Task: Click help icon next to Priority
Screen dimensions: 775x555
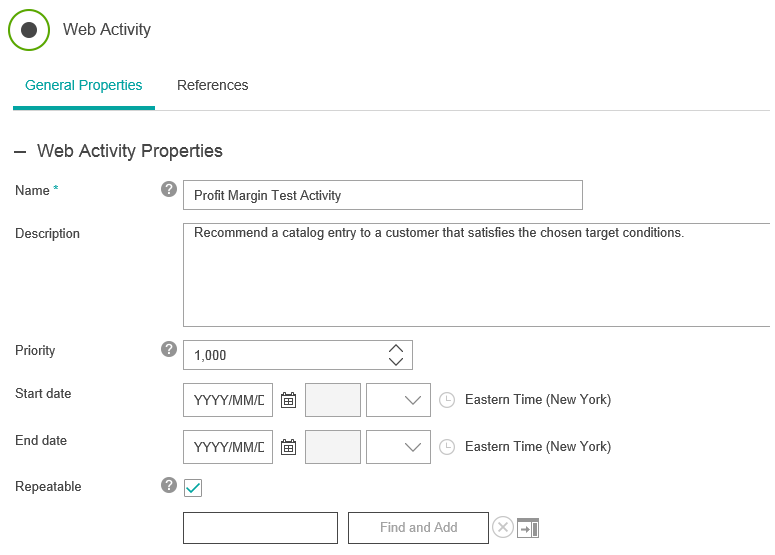Action: 169,349
